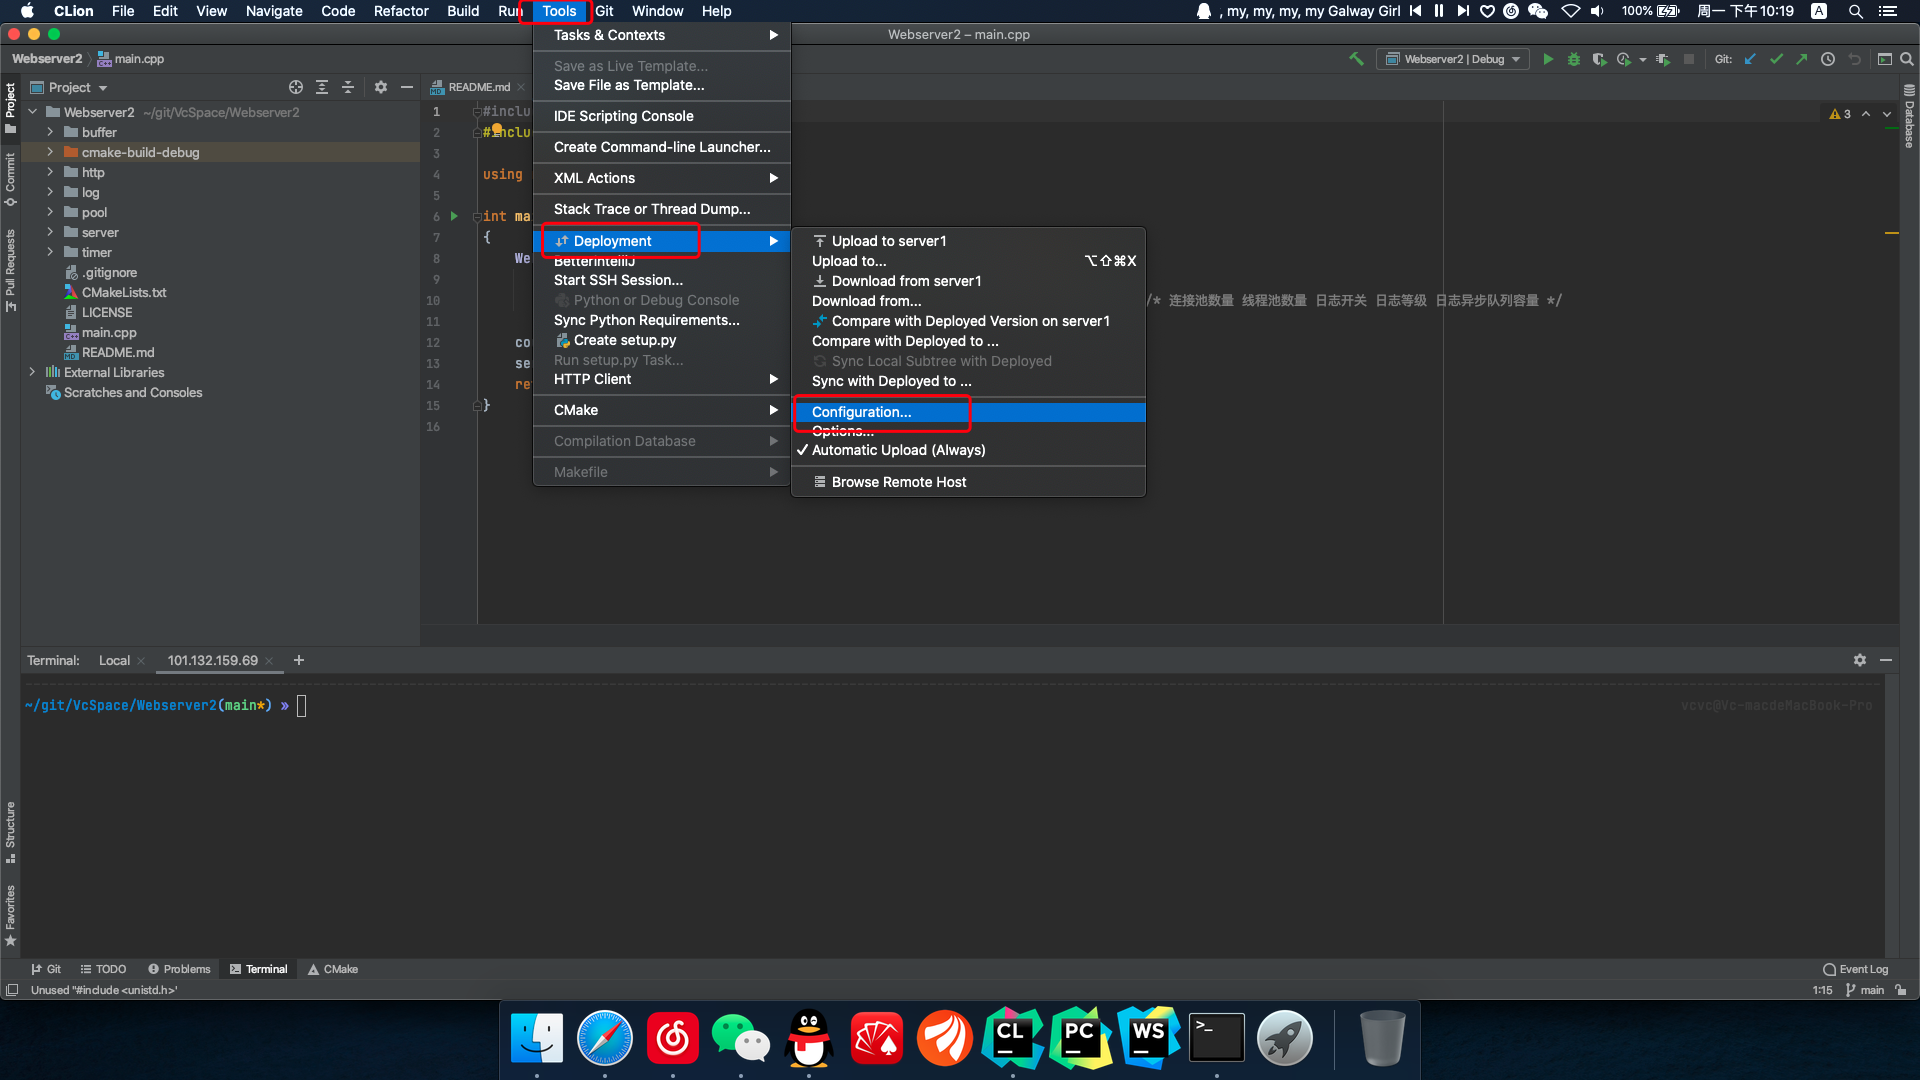Show Git history clock icon
The width and height of the screenshot is (1920, 1080).
pyautogui.click(x=1828, y=59)
